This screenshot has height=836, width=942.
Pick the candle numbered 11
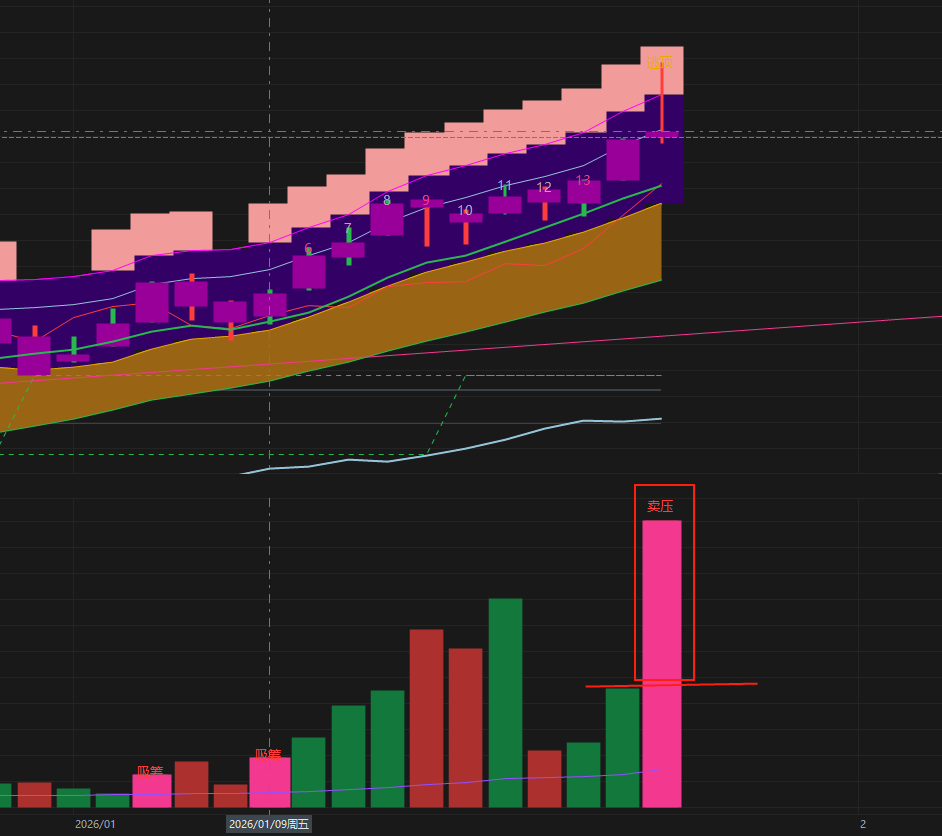click(505, 204)
